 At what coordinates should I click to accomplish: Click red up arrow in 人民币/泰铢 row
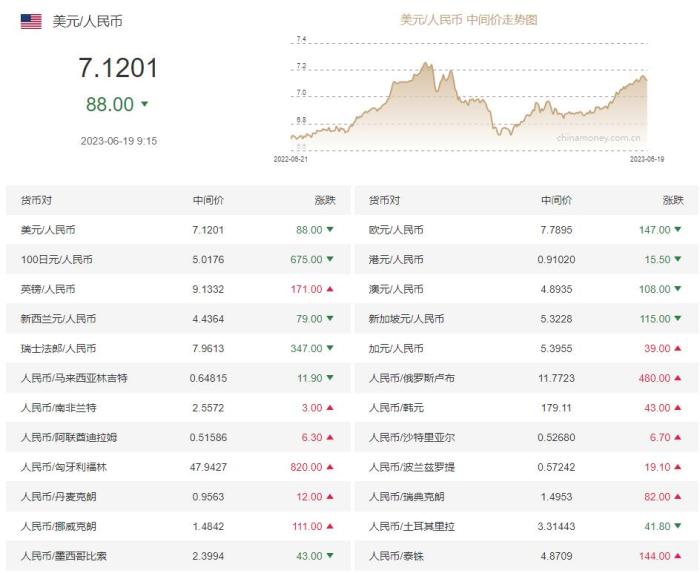[678, 556]
